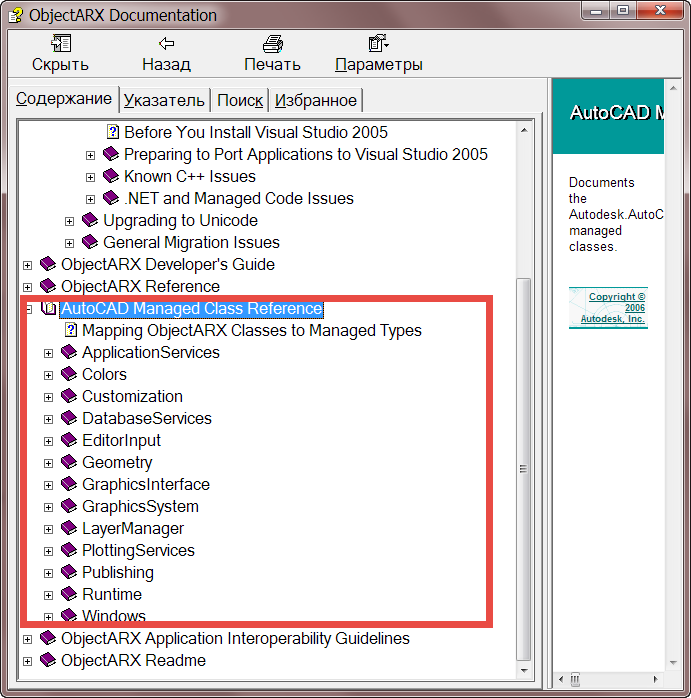Click the Печать (Print) printer icon
The height and width of the screenshot is (698, 691).
[x=272, y=44]
